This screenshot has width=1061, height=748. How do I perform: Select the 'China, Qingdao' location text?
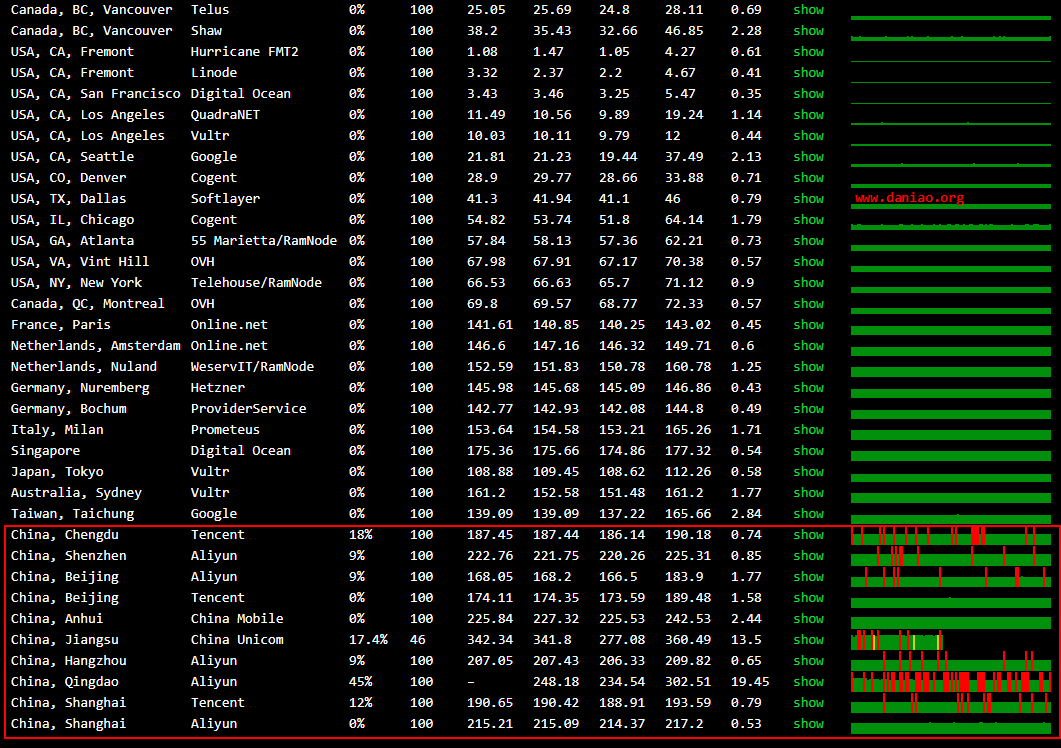coord(64,682)
